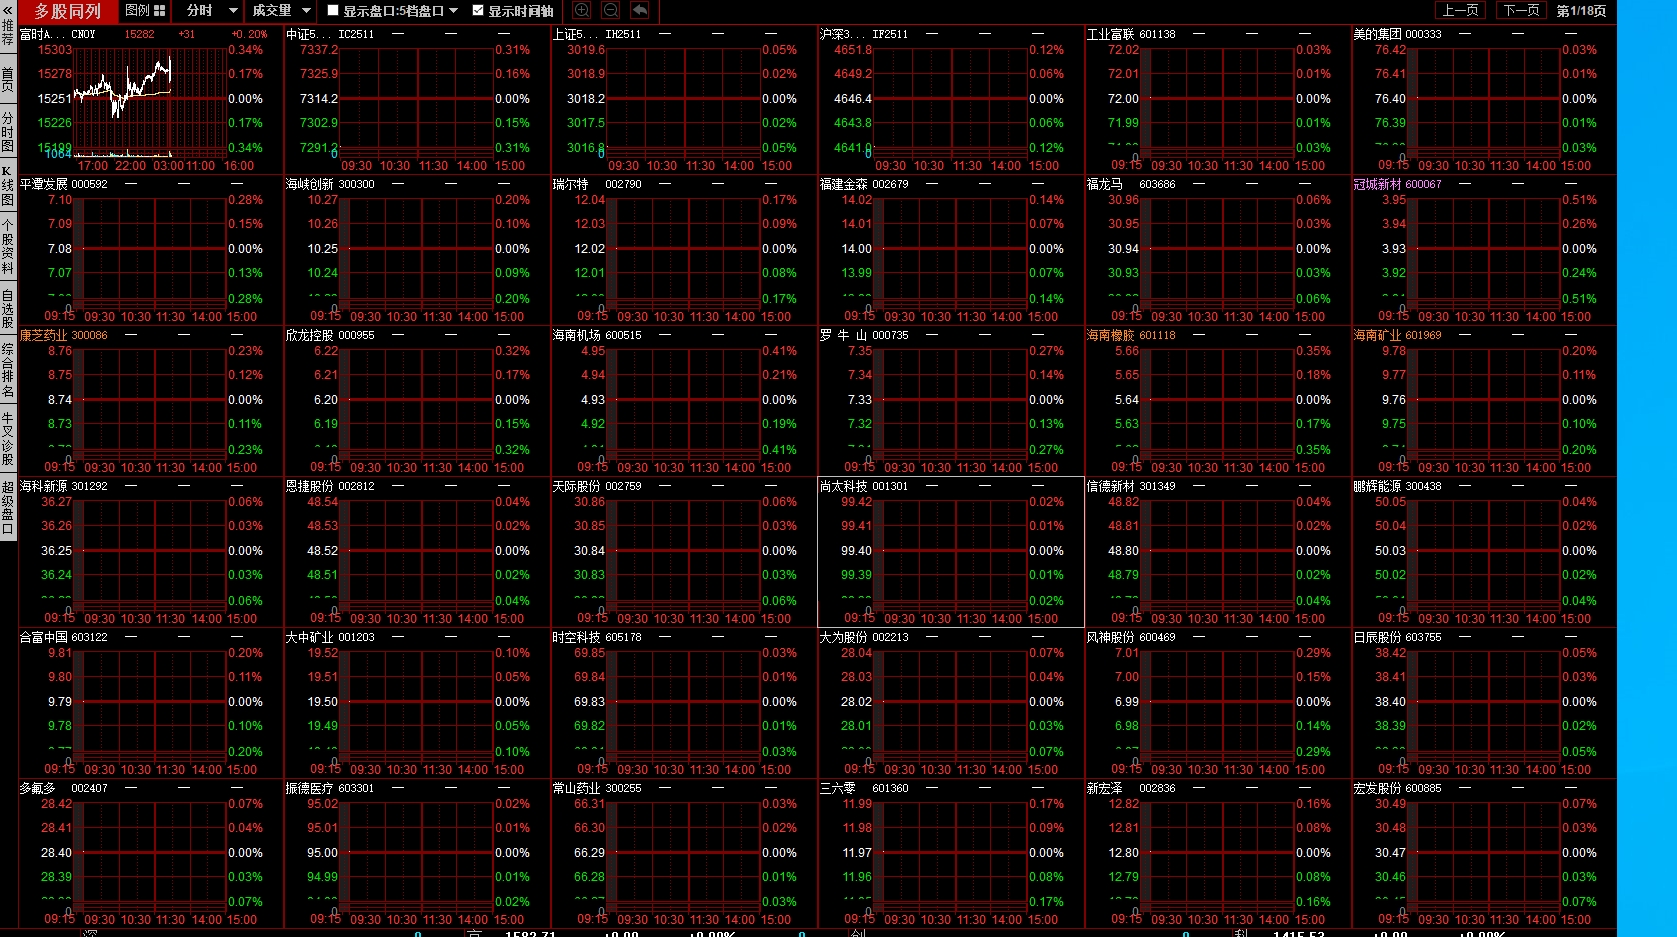This screenshot has height=937, width=1677.
Task: Open the 超级盘口 sidebar tab
Action: (x=8, y=507)
